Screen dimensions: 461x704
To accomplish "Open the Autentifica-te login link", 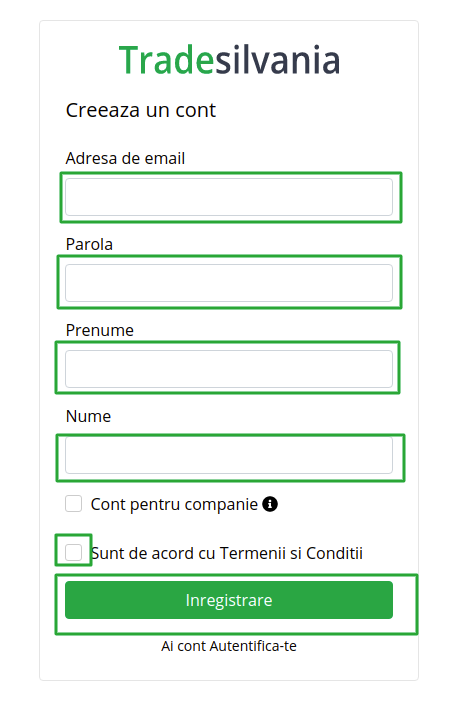I will [x=253, y=646].
